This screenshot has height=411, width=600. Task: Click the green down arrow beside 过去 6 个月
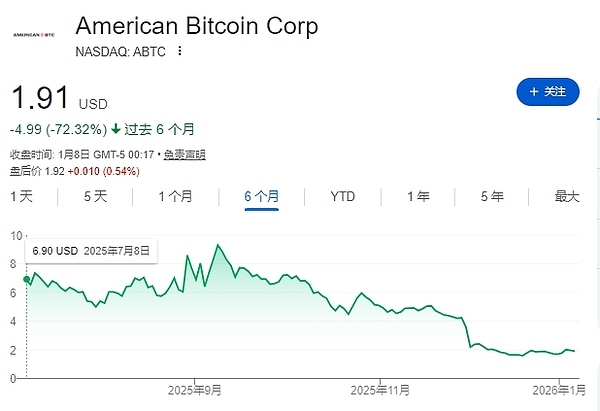(x=117, y=129)
